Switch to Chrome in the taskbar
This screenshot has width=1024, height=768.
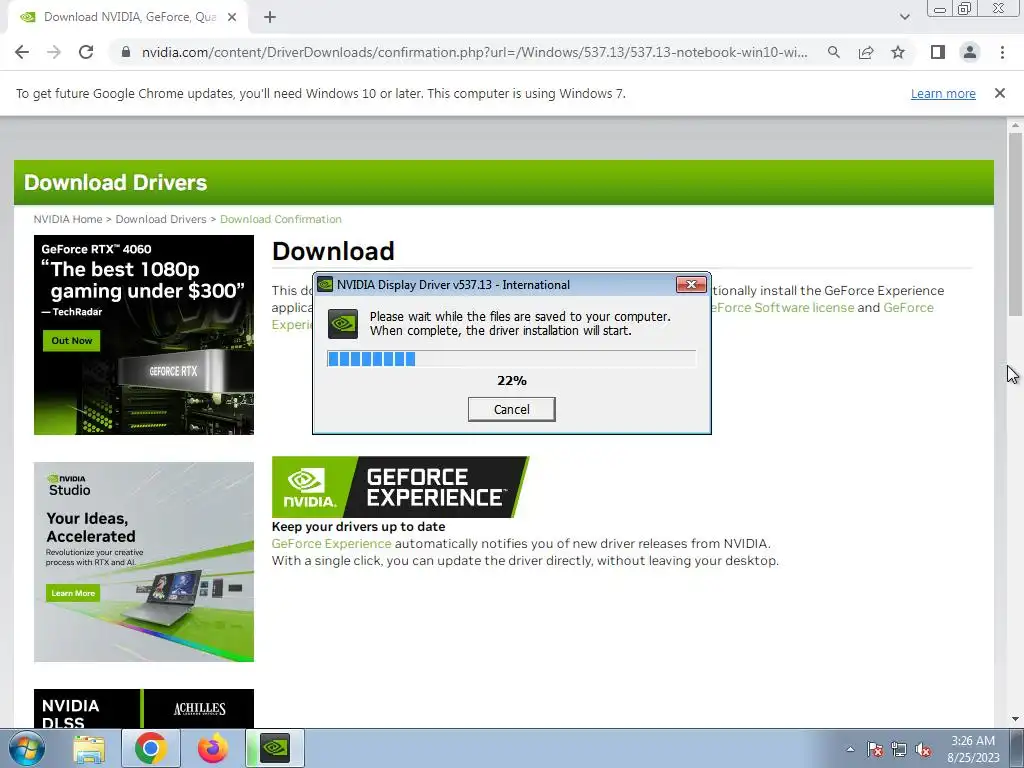pos(151,748)
